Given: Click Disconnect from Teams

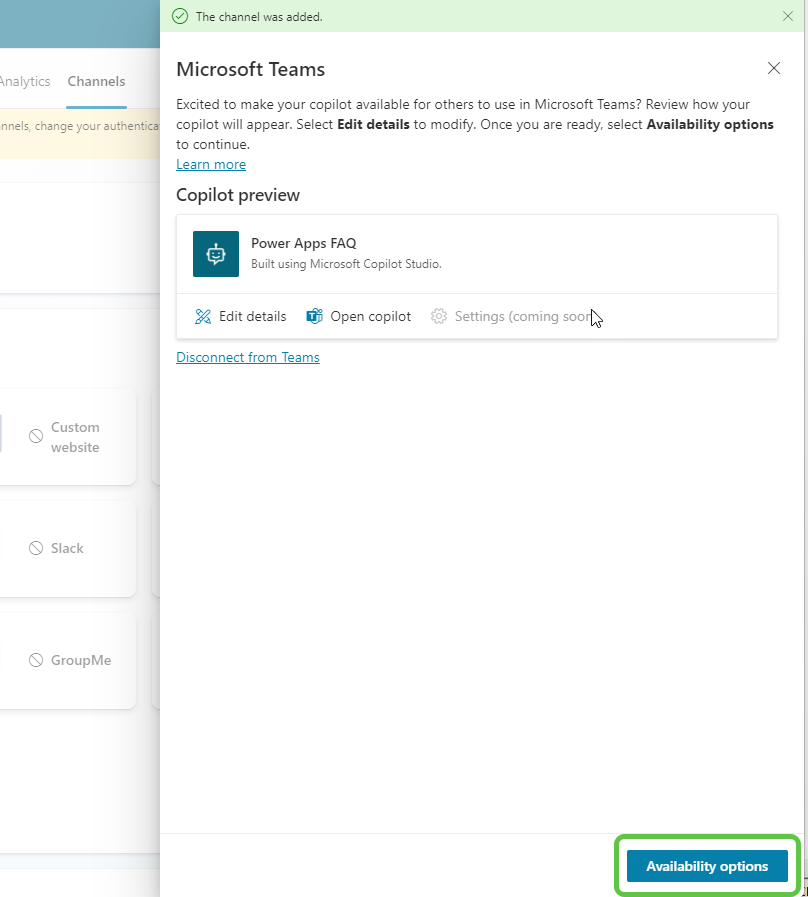Looking at the screenshot, I should [248, 357].
